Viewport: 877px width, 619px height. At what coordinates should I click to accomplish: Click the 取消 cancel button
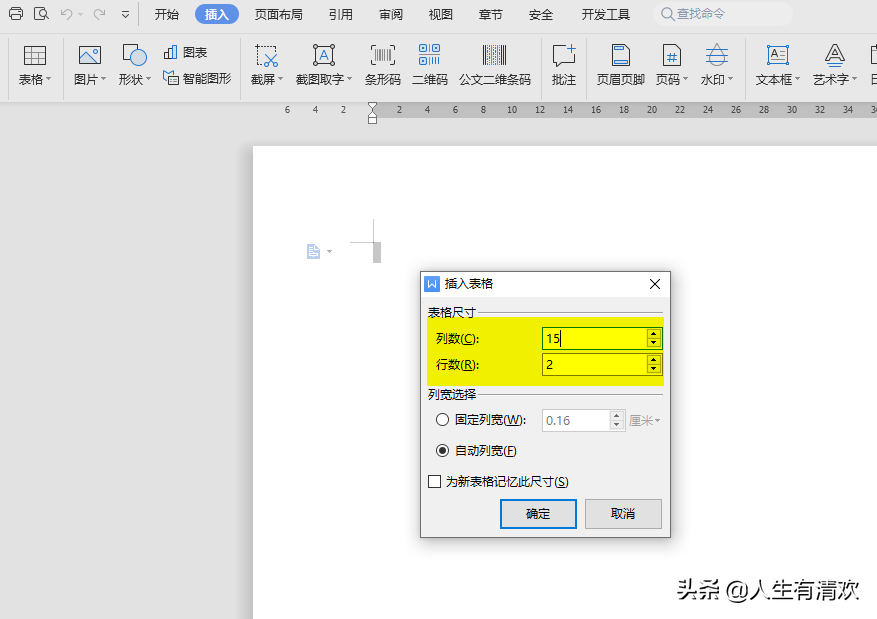623,514
